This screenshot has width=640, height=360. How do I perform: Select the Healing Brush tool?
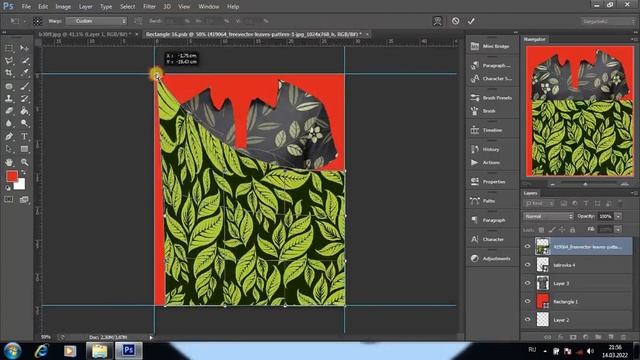(9, 86)
